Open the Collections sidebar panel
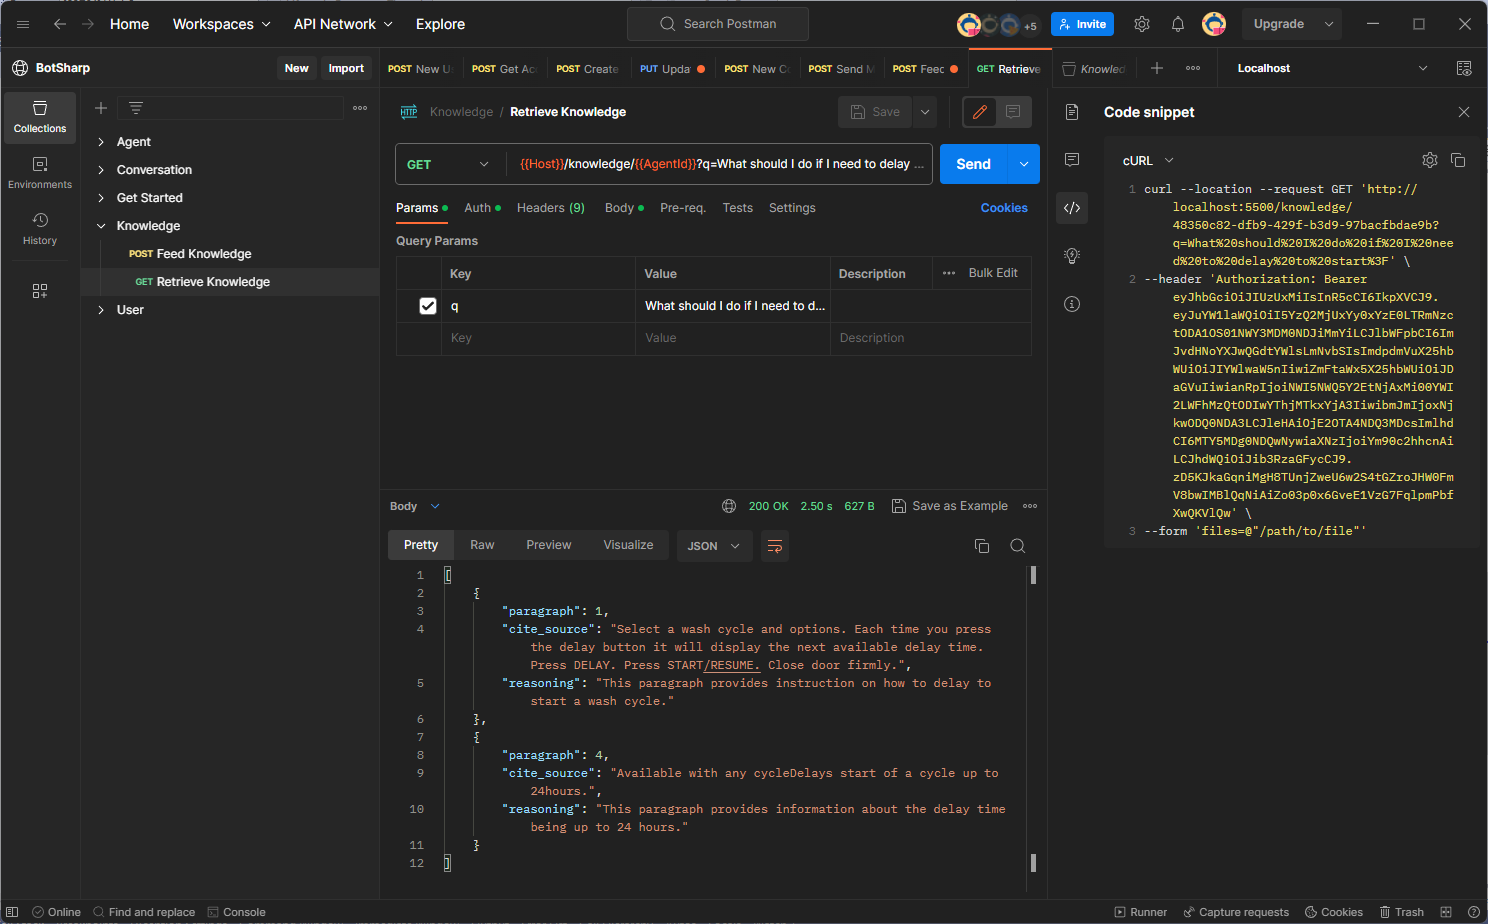The height and width of the screenshot is (924, 1488). (x=40, y=117)
